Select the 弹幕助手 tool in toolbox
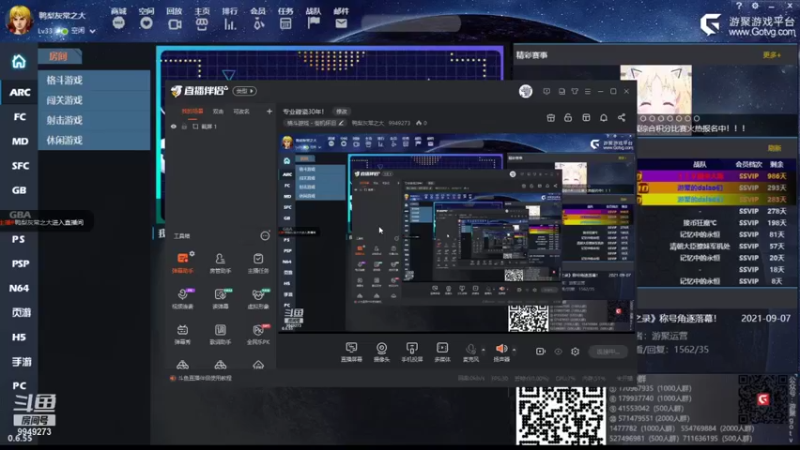The height and width of the screenshot is (450, 800). (x=183, y=263)
